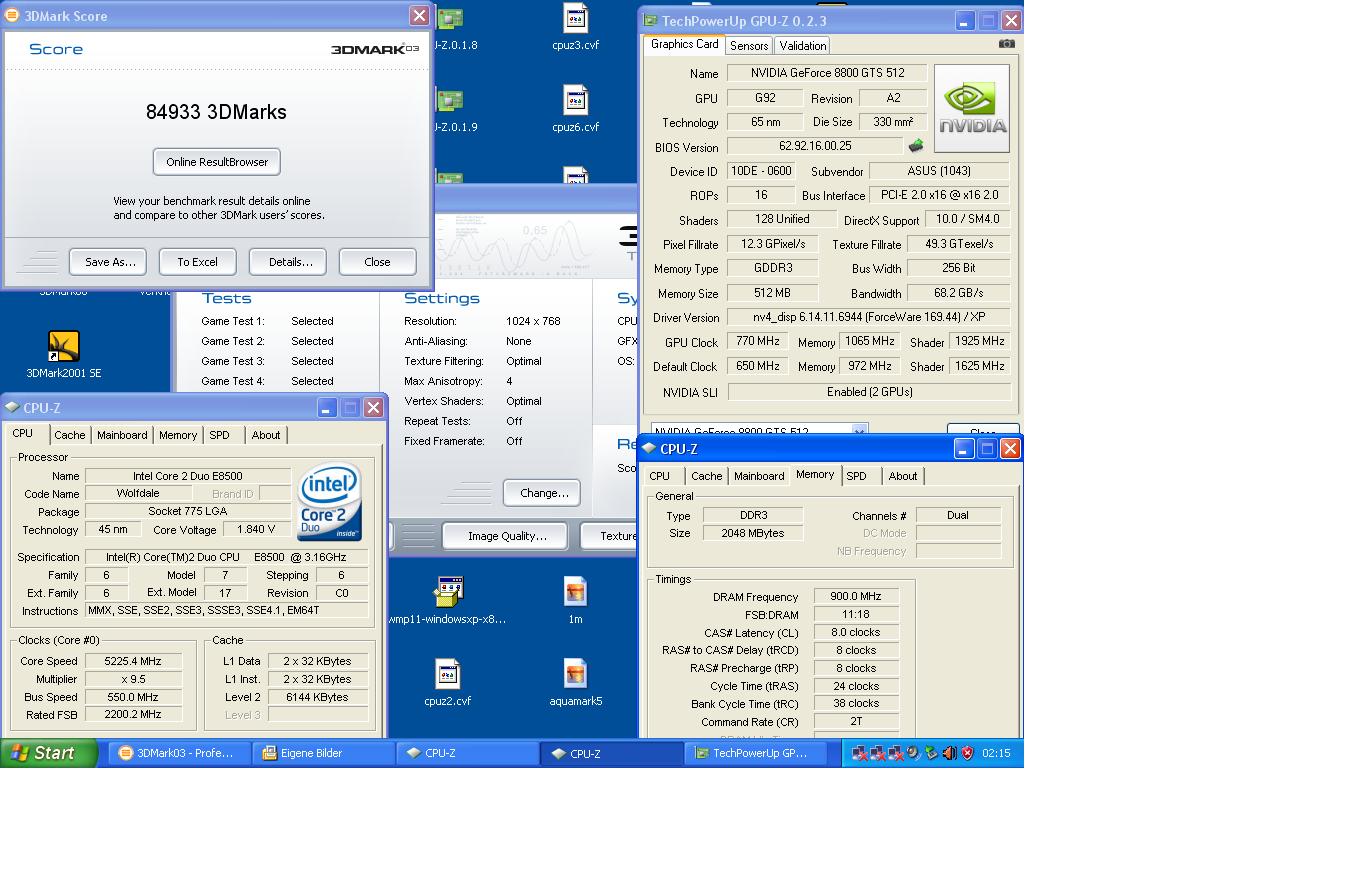
Task: Select the 3DMark2001 SE desktop shortcut
Action: click(x=63, y=355)
